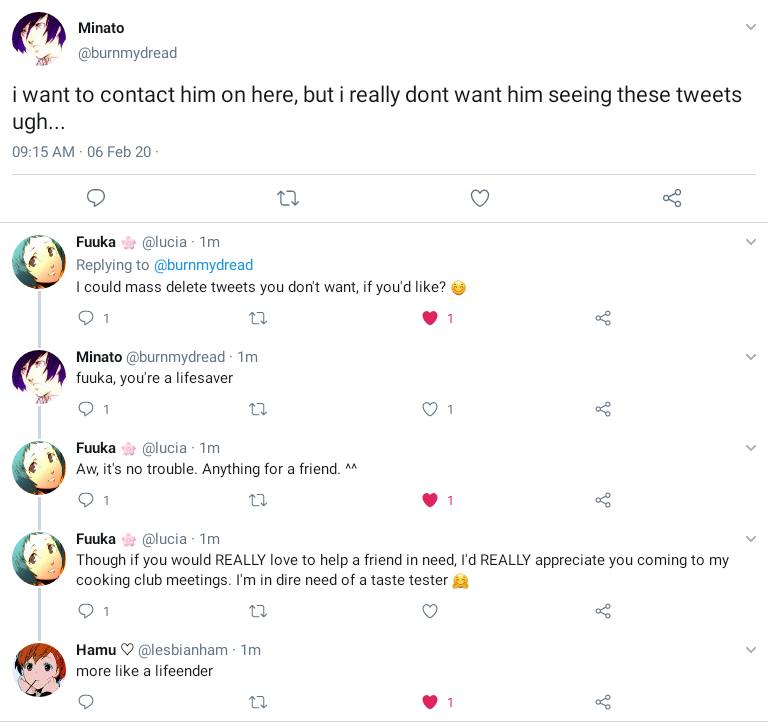This screenshot has width=768, height=728.
Task: Like Minato's main tweet
Action: pyautogui.click(x=480, y=198)
